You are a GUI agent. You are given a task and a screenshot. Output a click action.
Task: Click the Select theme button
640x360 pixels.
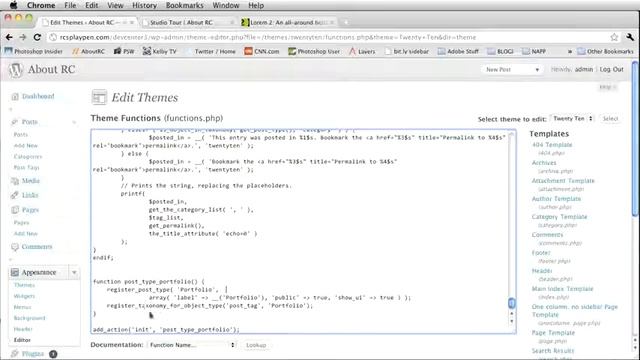[610, 119]
